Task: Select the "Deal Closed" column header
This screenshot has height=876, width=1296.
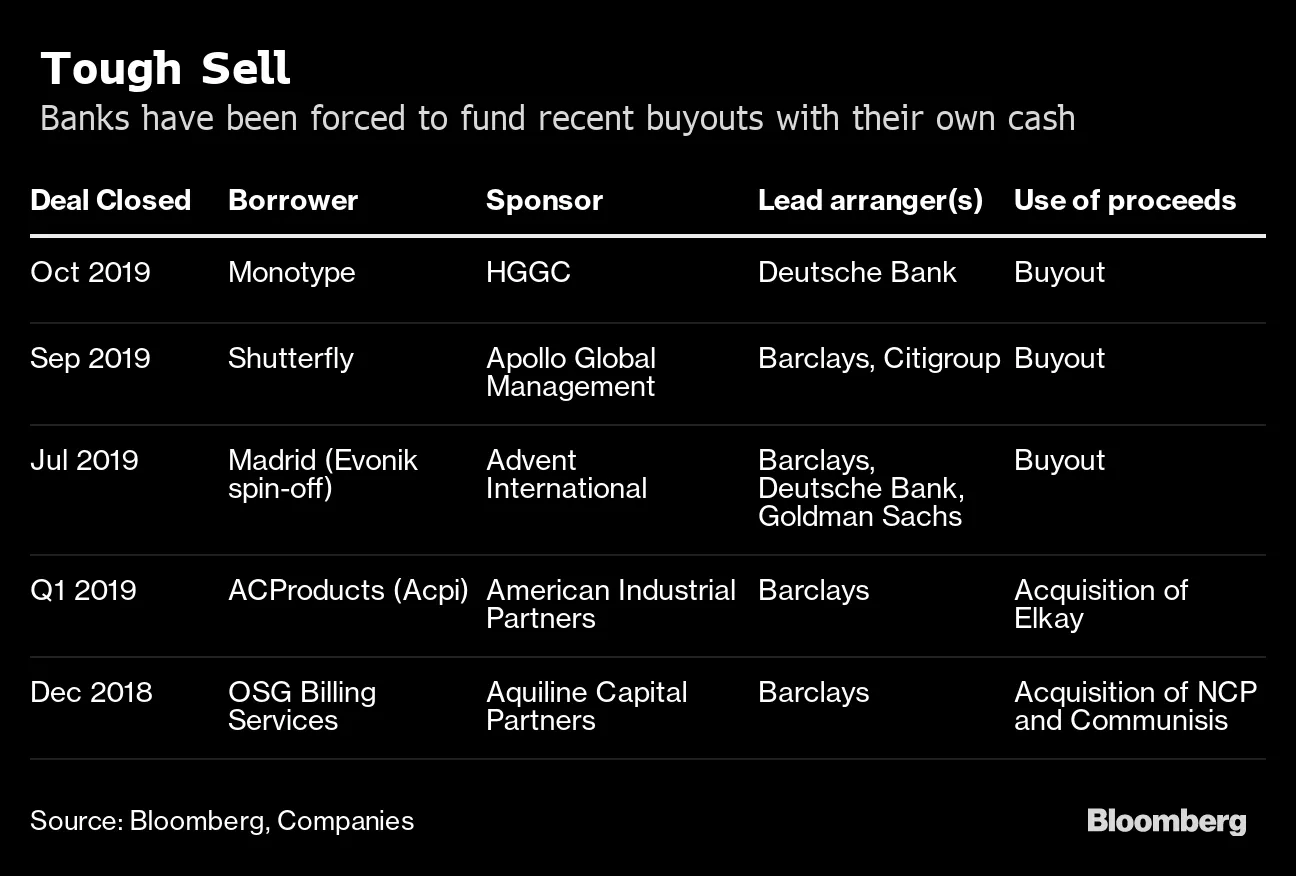Action: [110, 200]
